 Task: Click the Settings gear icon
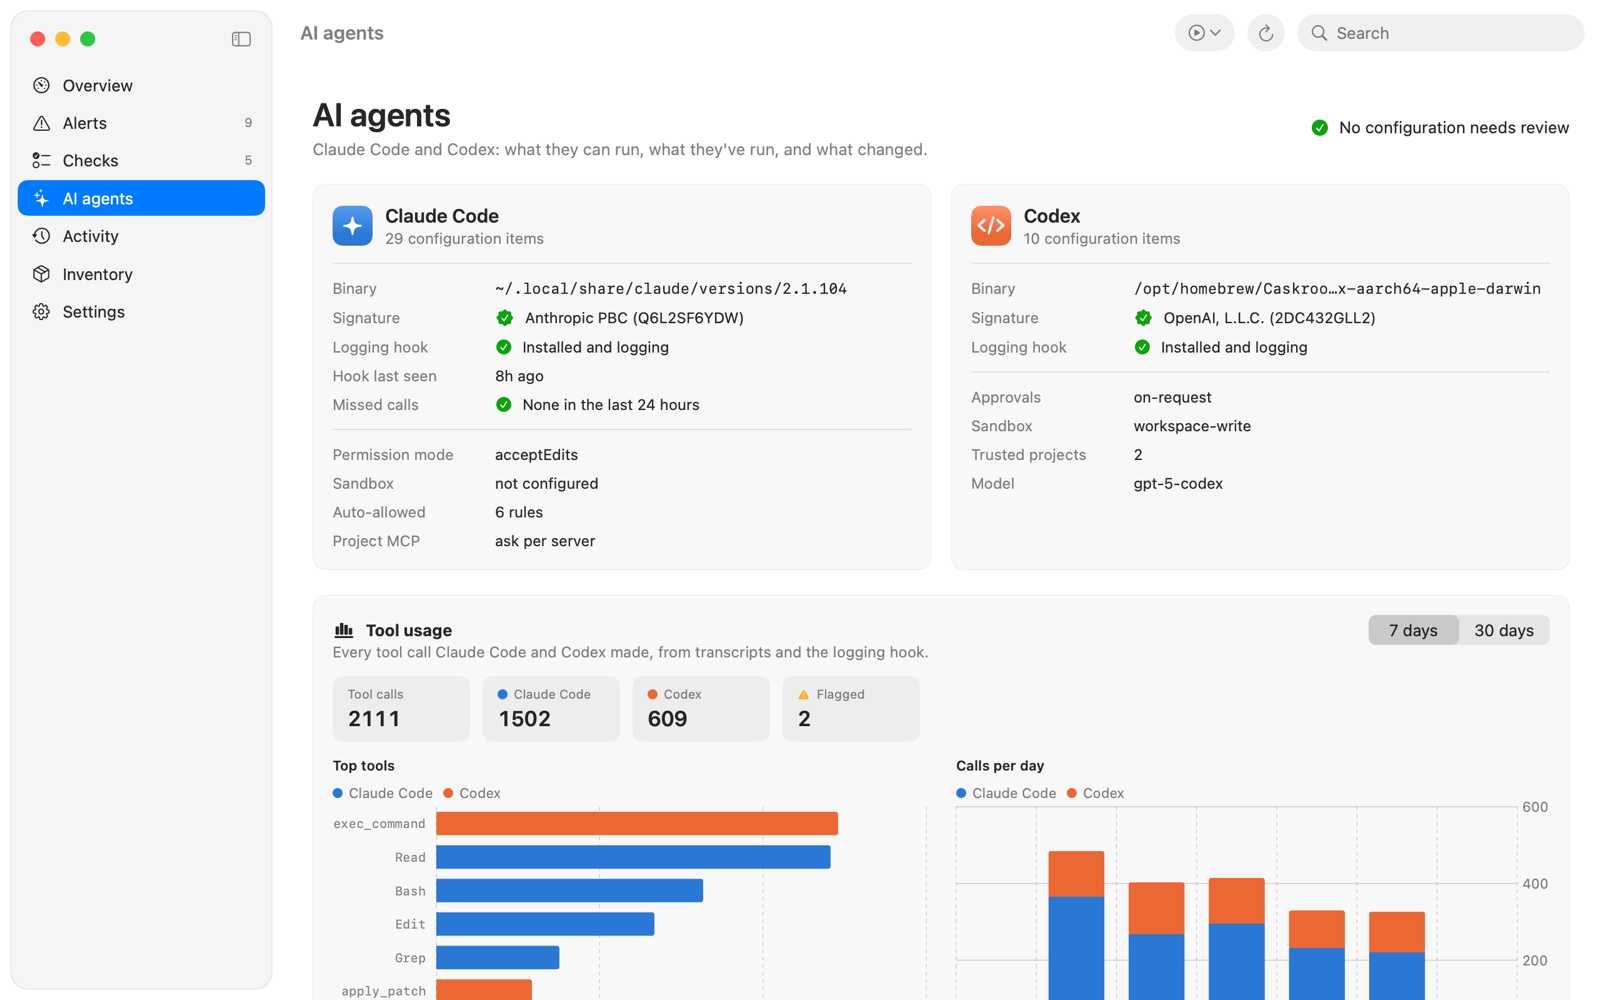41,312
